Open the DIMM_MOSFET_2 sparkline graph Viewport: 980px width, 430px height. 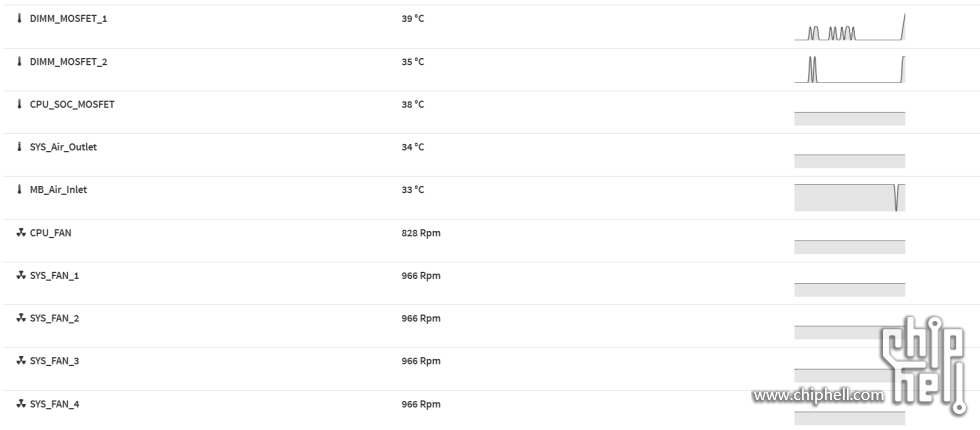(x=849, y=69)
